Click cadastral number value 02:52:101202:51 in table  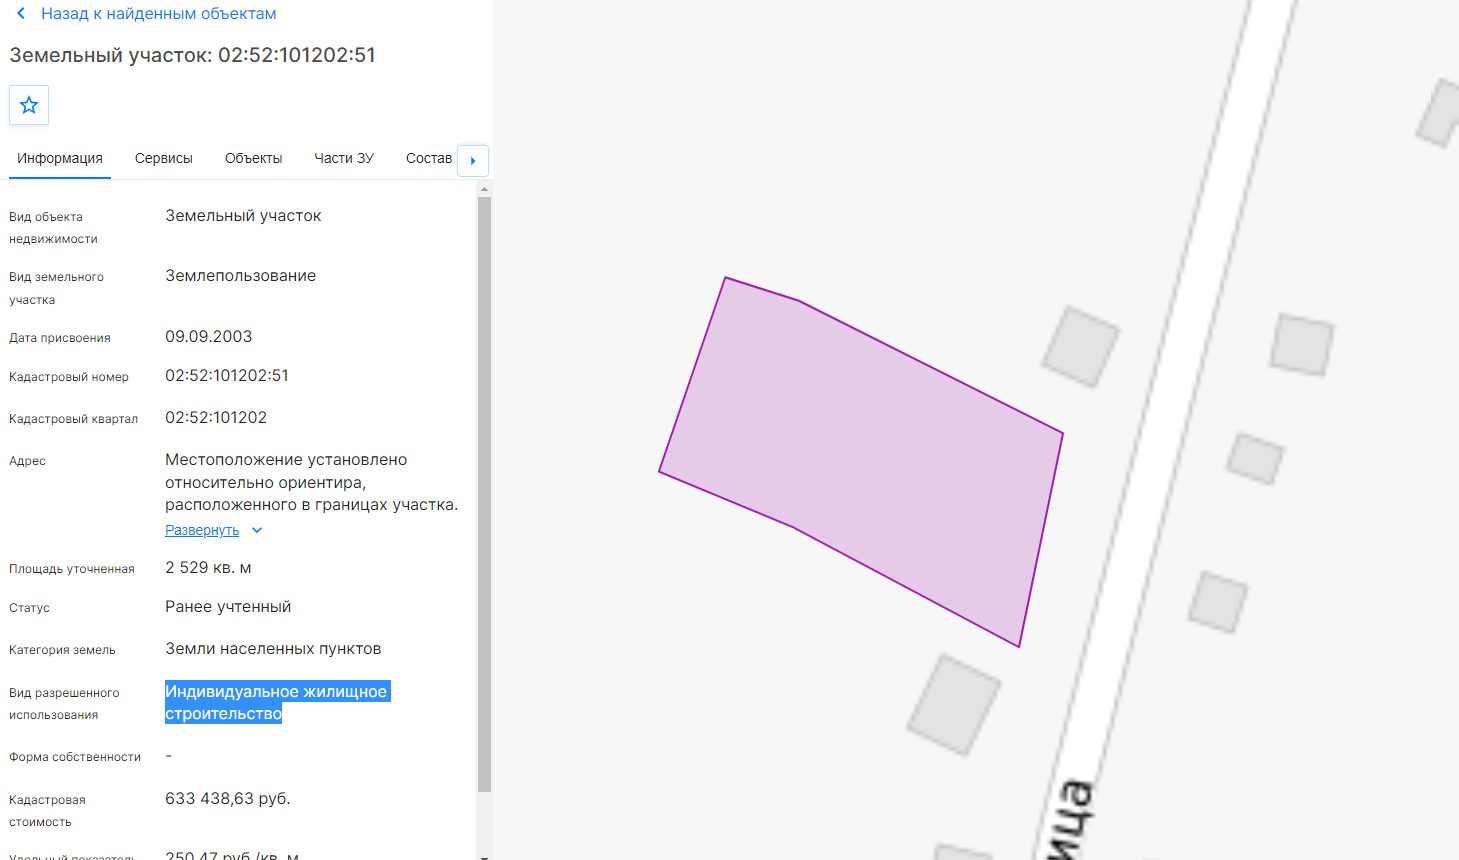point(227,376)
